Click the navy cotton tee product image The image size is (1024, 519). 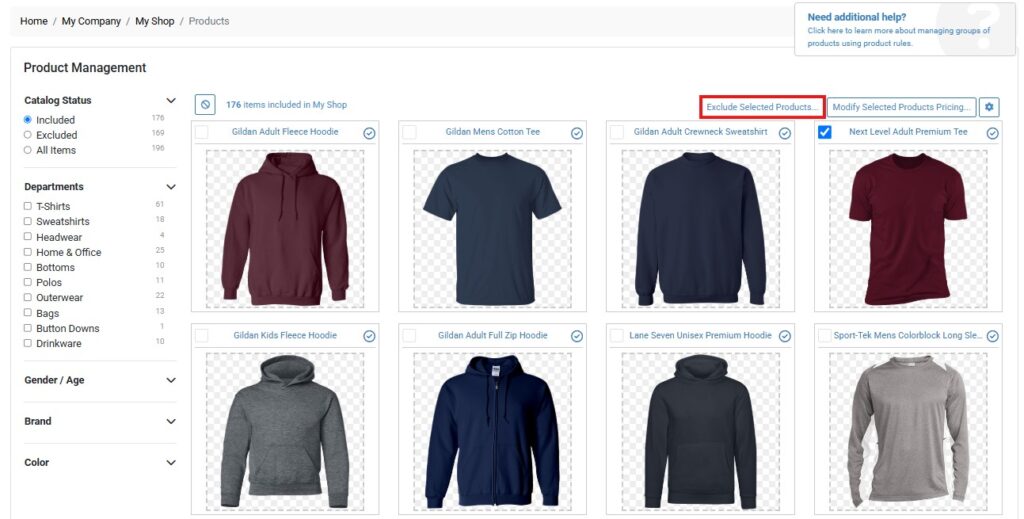(x=492, y=228)
